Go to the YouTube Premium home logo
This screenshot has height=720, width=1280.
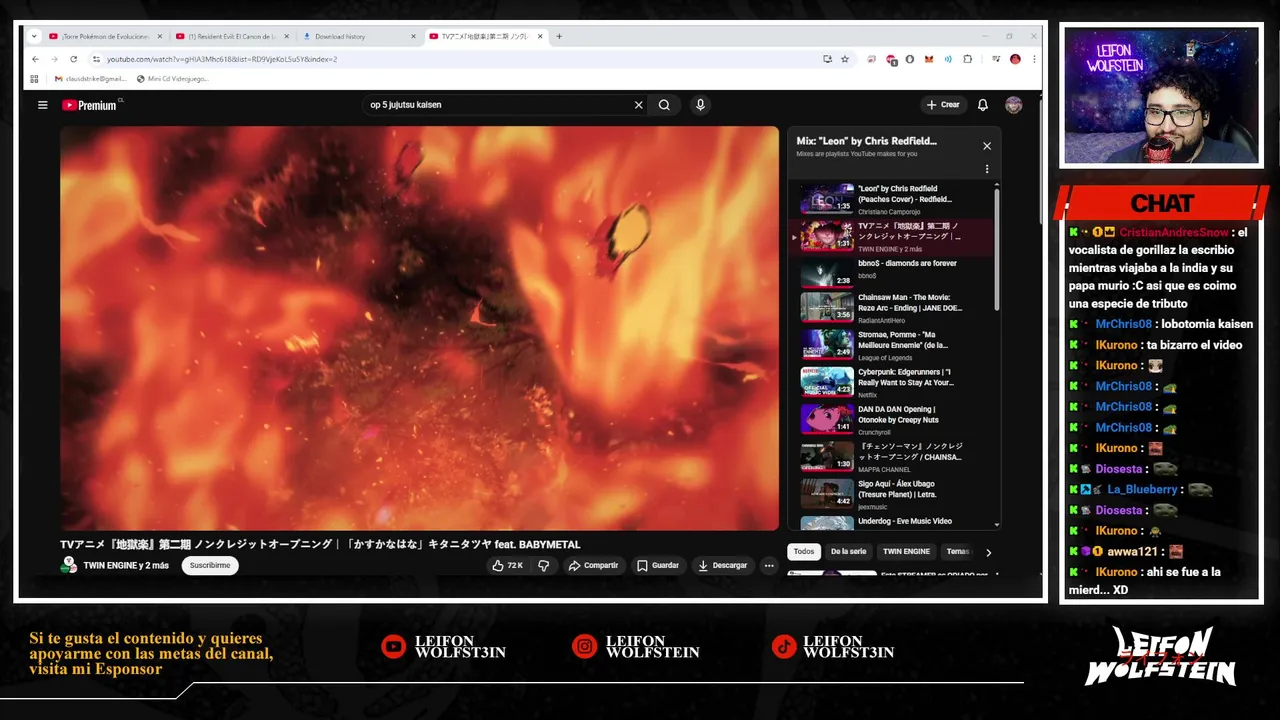(91, 105)
